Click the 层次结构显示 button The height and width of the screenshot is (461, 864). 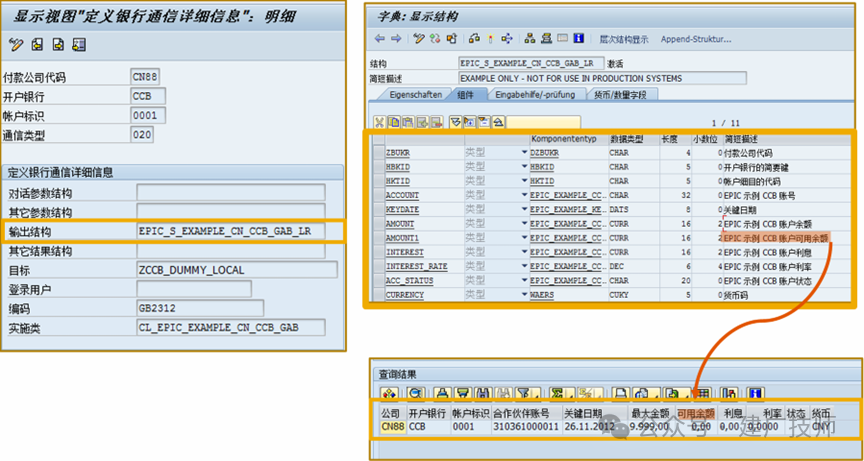(624, 39)
